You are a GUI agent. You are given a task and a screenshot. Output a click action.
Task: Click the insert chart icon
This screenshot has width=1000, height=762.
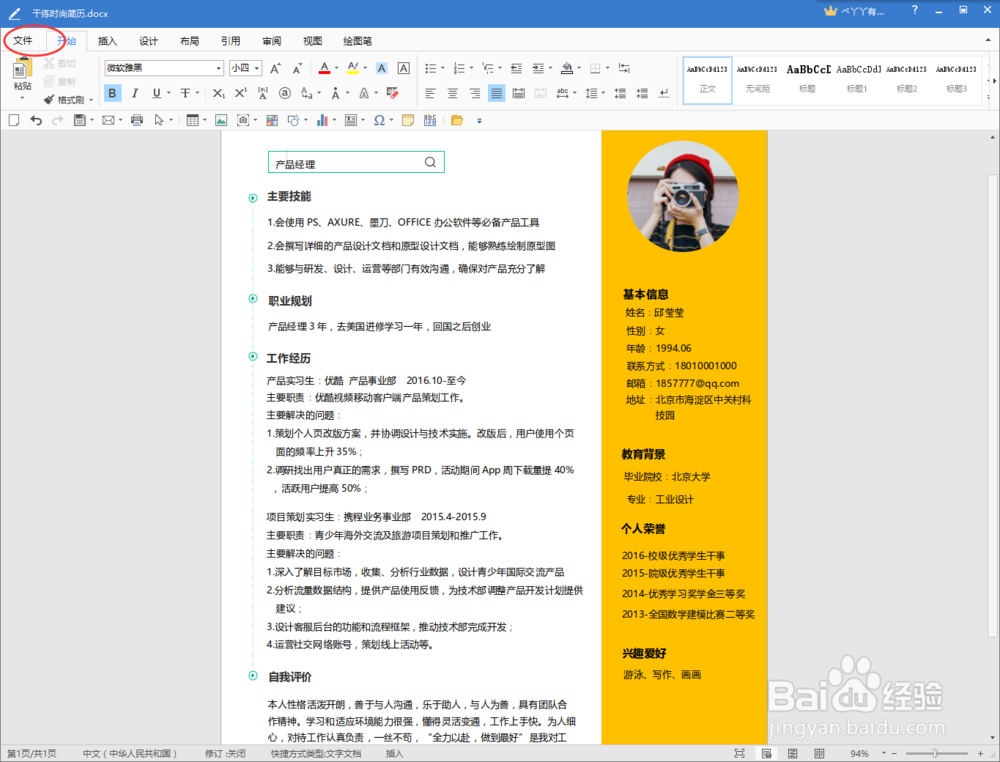click(x=321, y=120)
